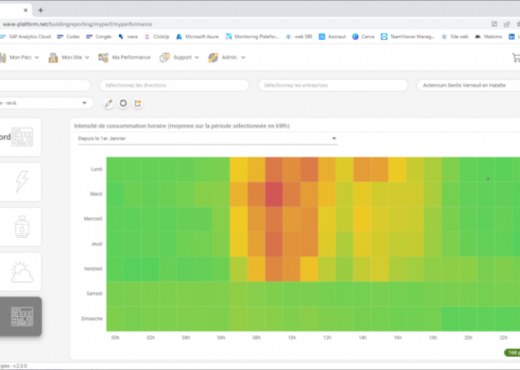This screenshot has height=370, width=520.
Task: Open the gas bottle sidebar panel
Action: [x=21, y=227]
